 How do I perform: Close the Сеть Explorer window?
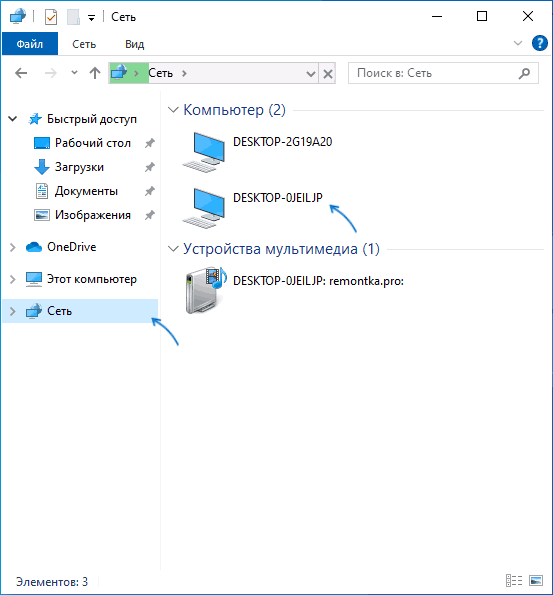tap(528, 16)
